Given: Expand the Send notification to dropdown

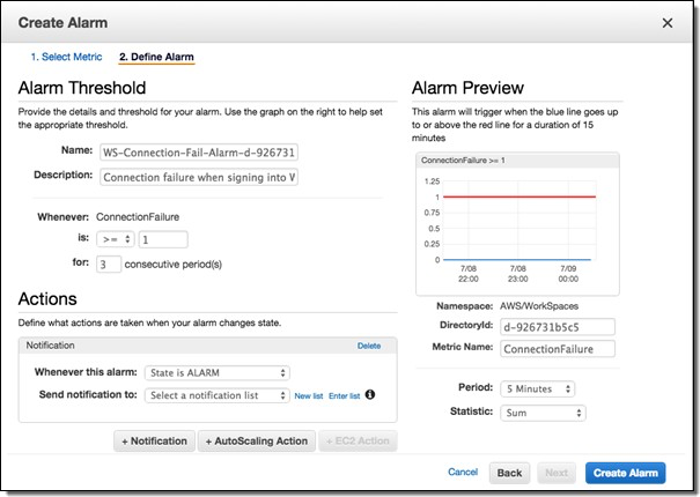Looking at the screenshot, I should tap(217, 395).
